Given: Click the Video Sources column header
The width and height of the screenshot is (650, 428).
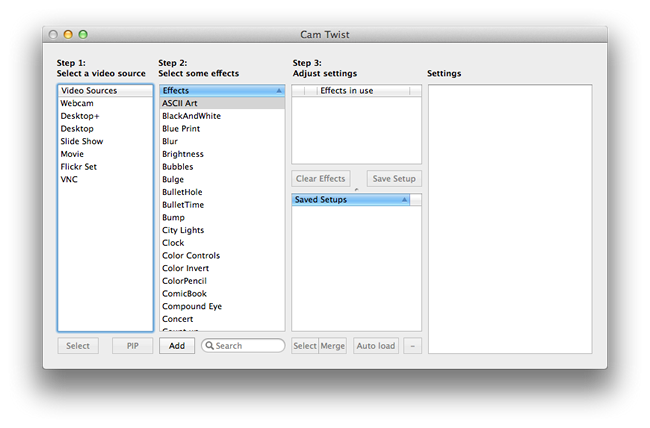Looking at the screenshot, I should click(105, 90).
